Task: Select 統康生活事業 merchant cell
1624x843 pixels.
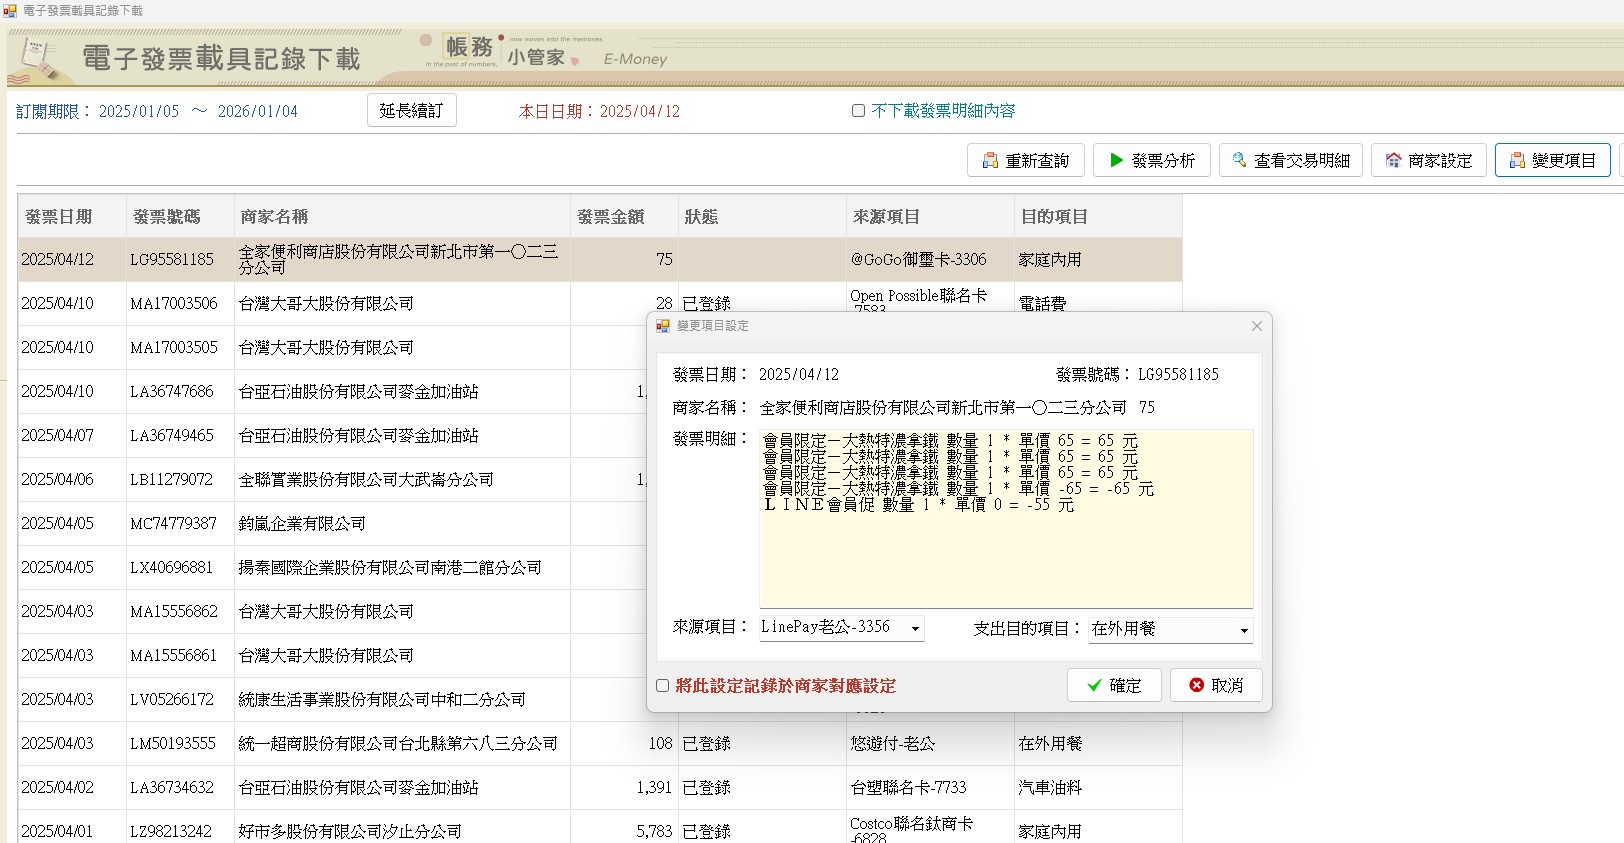Action: click(402, 699)
